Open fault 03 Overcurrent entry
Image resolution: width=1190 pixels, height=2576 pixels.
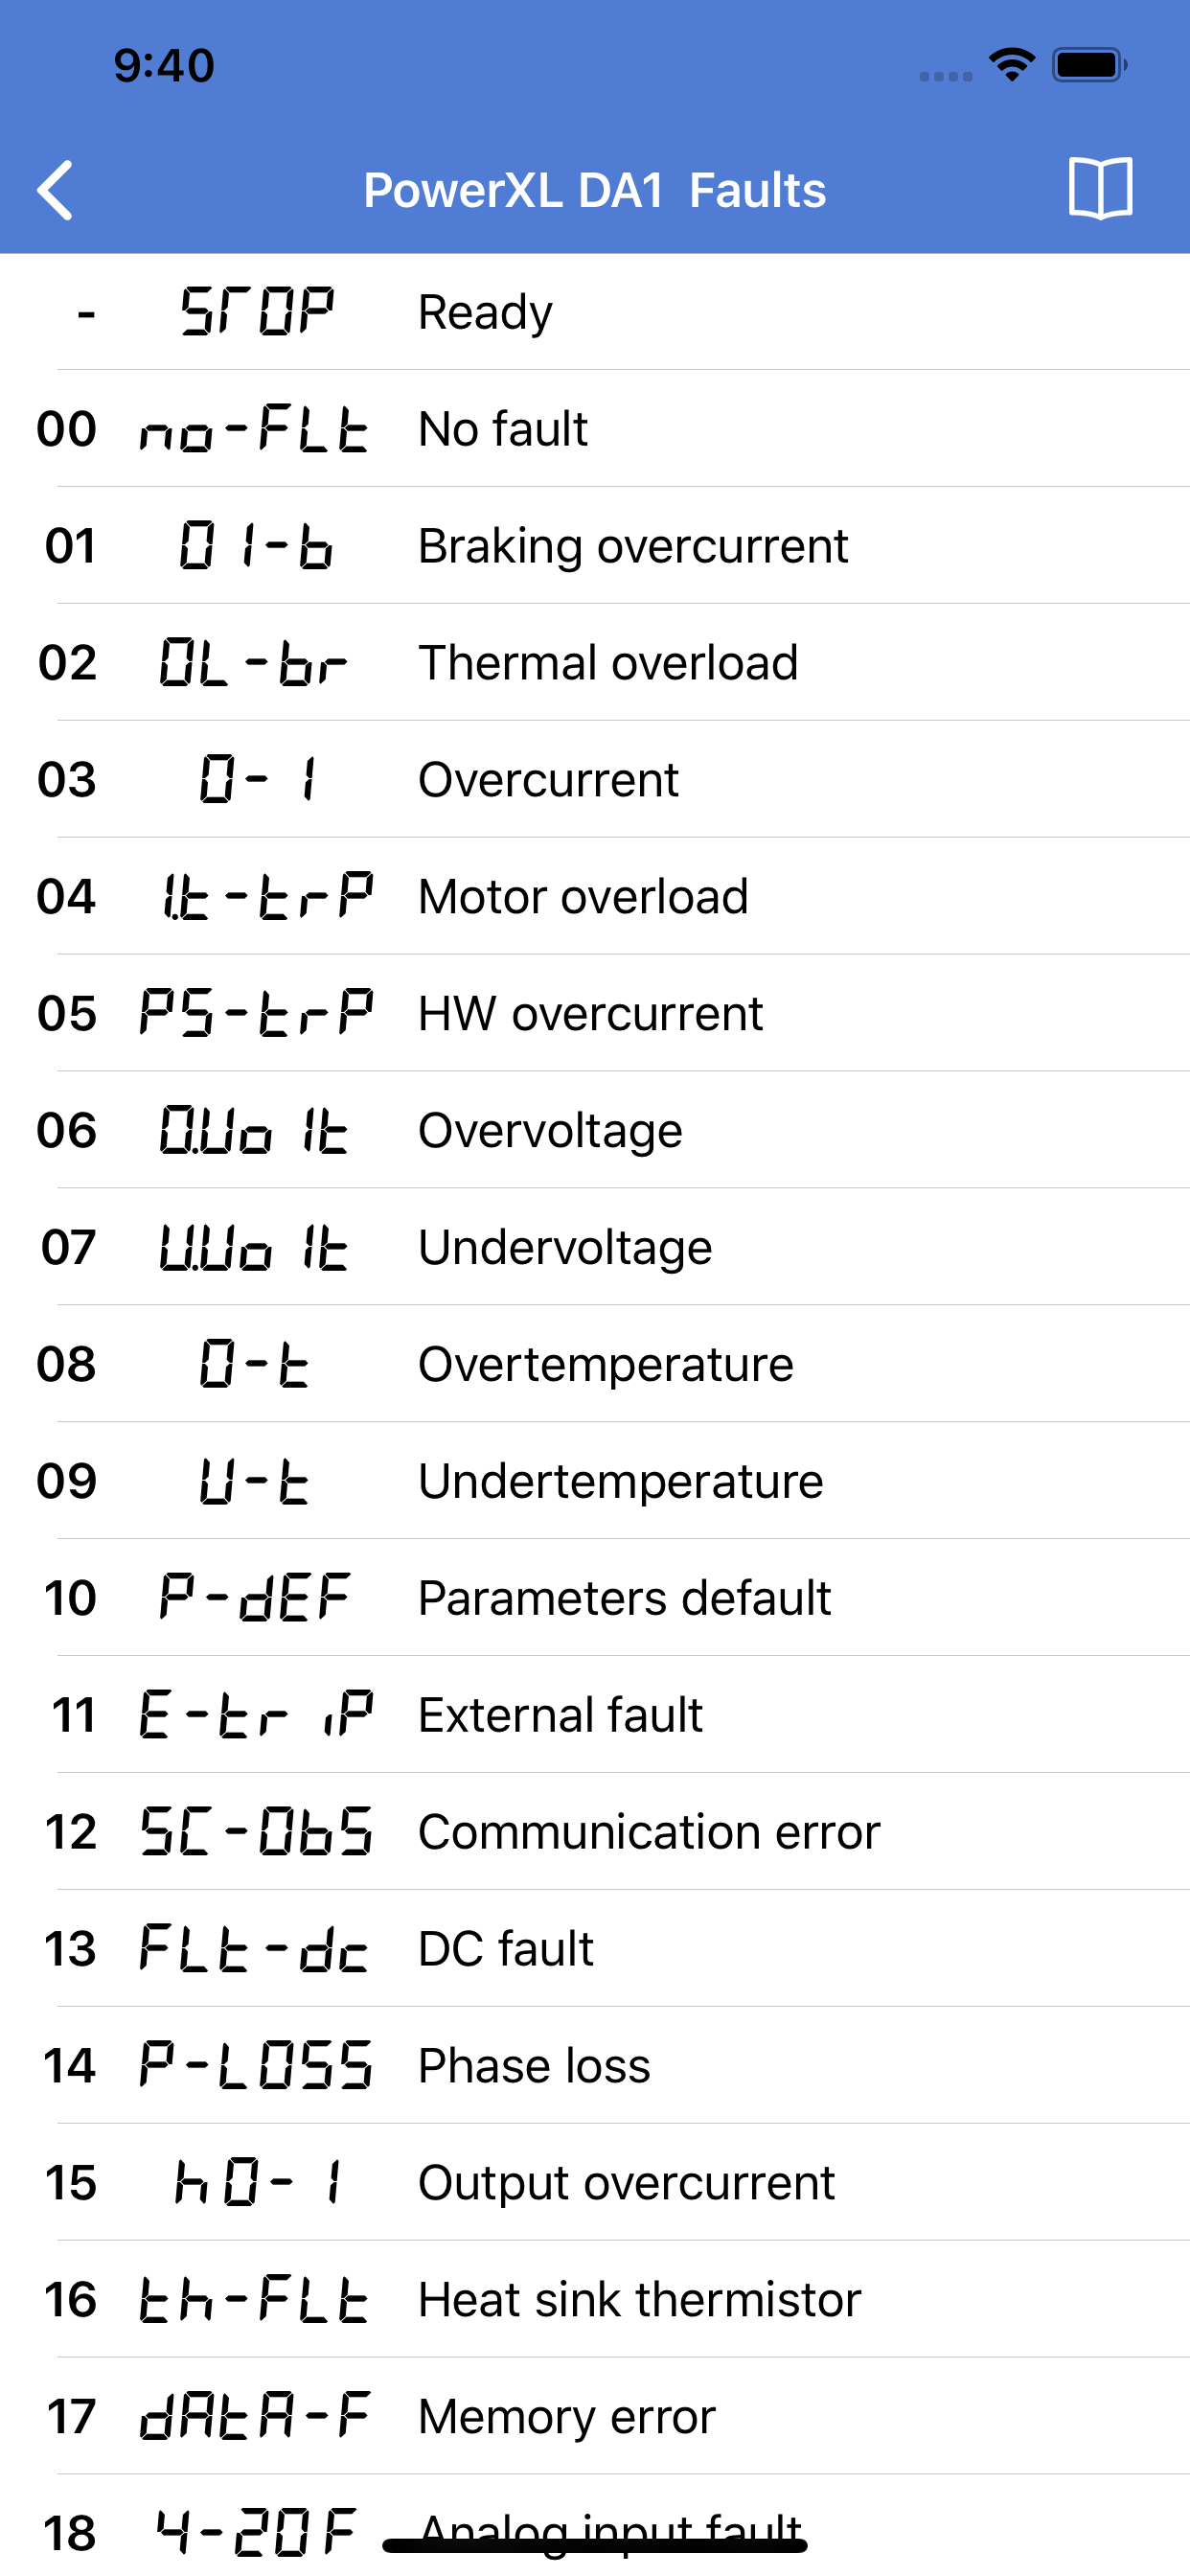click(x=595, y=779)
